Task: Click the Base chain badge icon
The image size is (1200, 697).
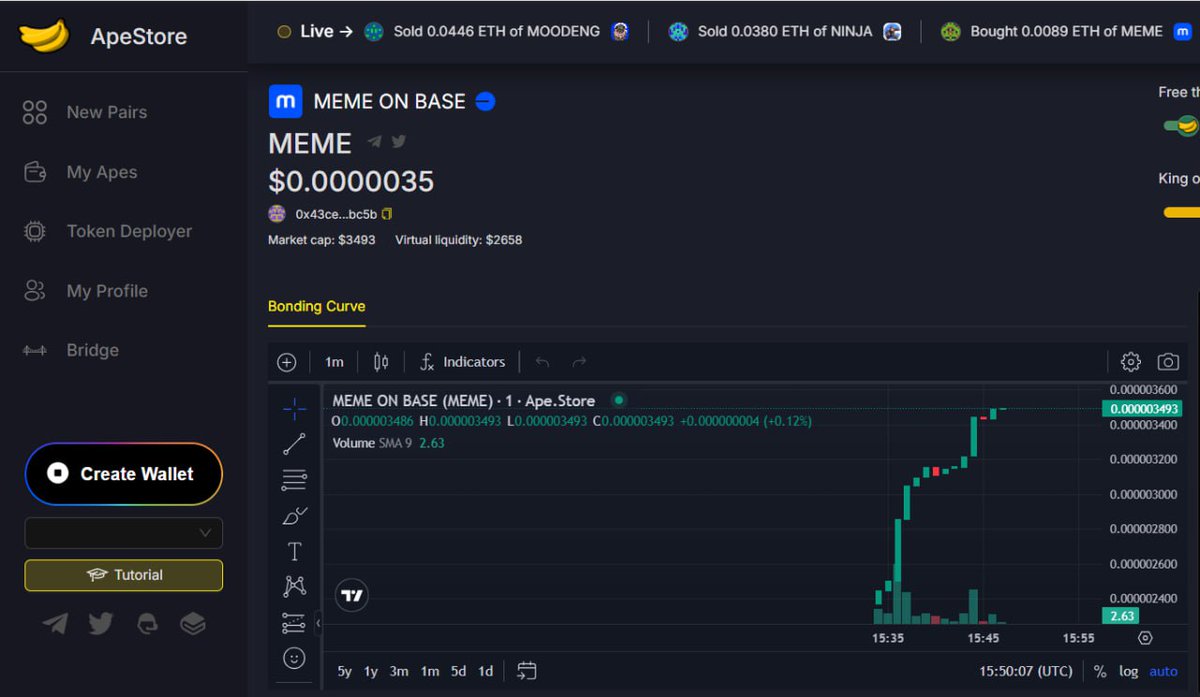Action: (485, 101)
